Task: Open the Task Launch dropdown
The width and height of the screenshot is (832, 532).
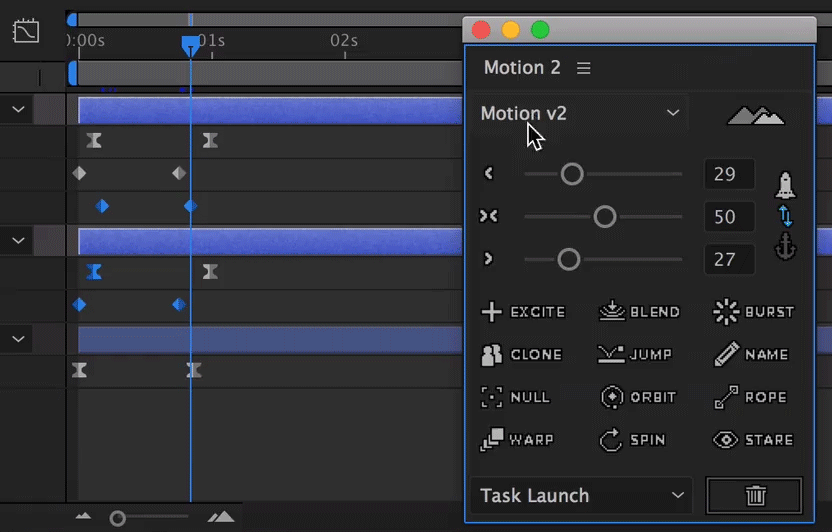Action: pyautogui.click(x=580, y=495)
